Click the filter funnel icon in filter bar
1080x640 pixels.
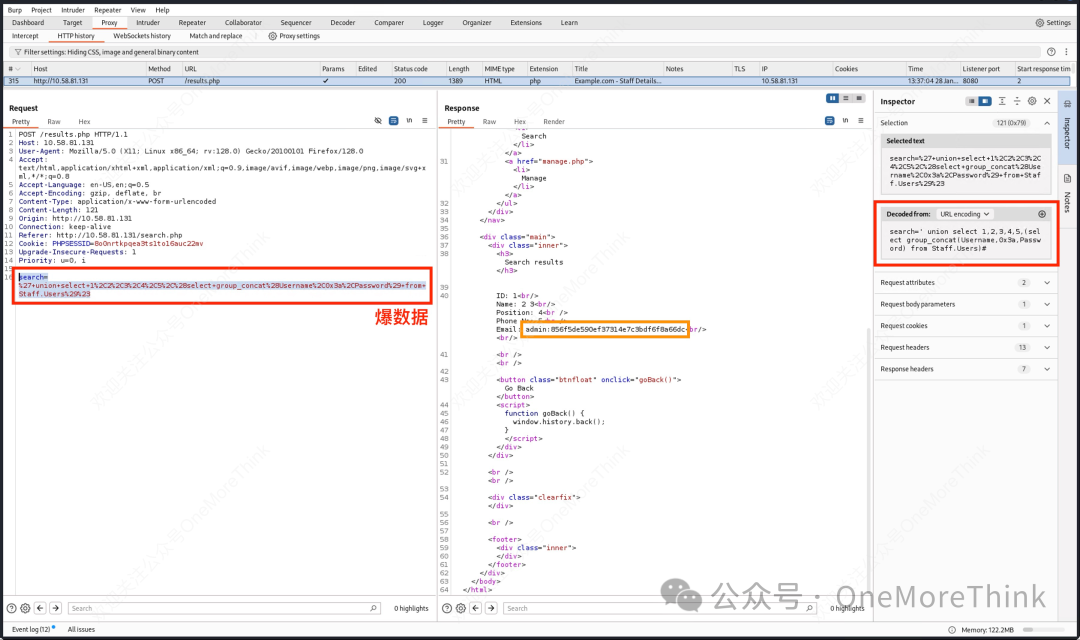coord(17,52)
